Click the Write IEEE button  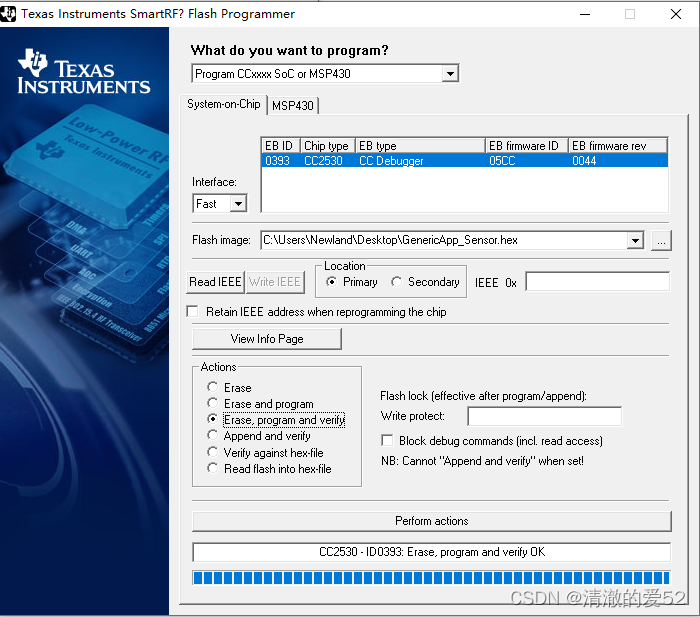click(275, 282)
